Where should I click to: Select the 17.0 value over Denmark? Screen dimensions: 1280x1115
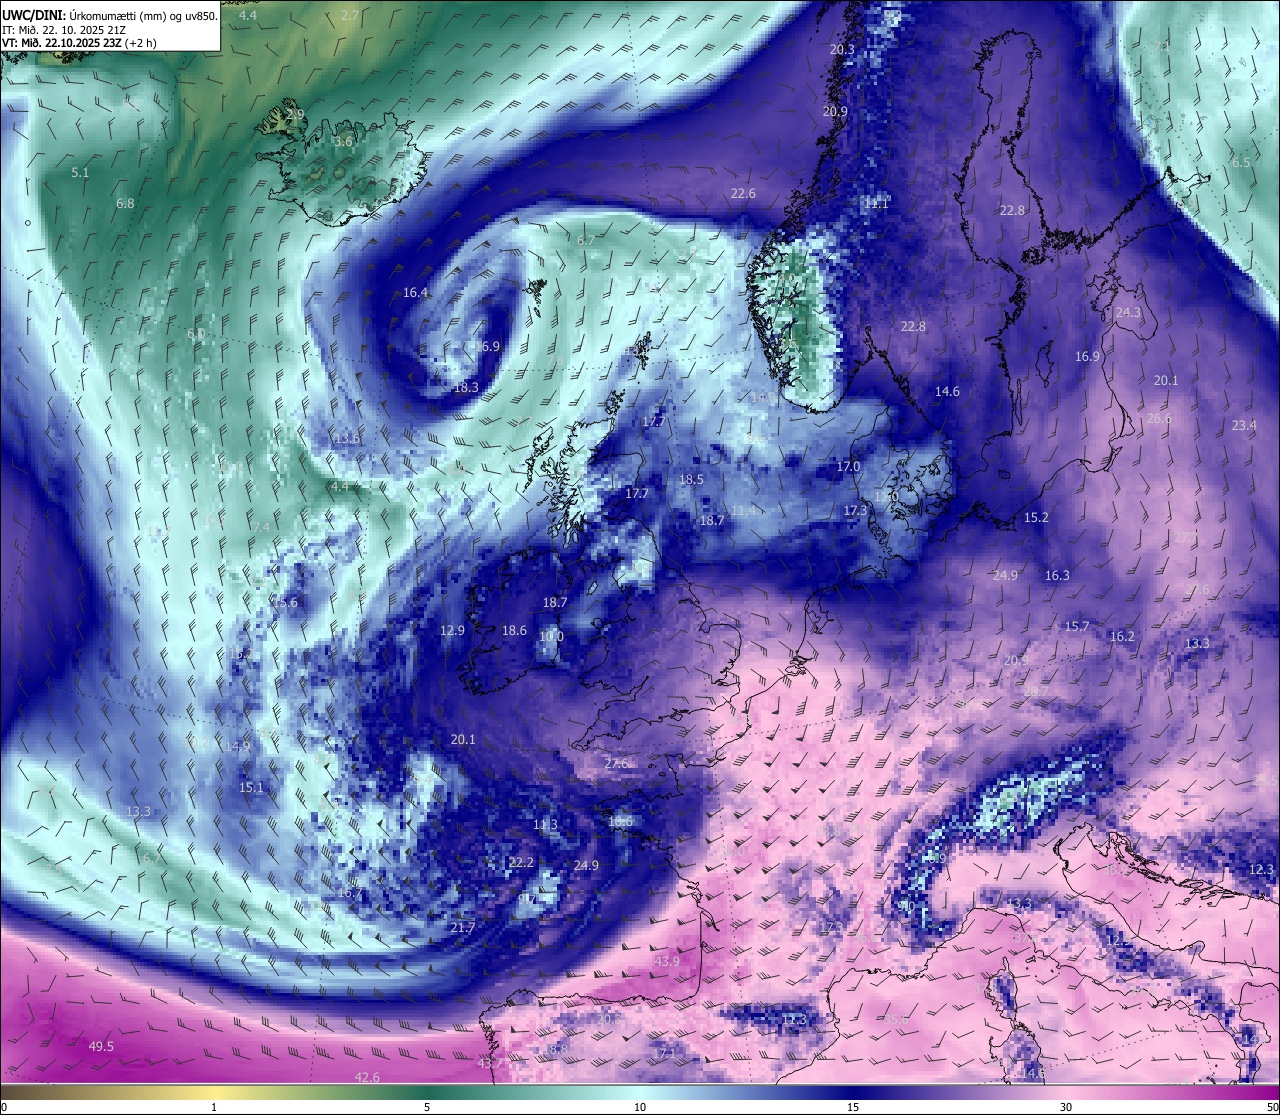point(848,467)
